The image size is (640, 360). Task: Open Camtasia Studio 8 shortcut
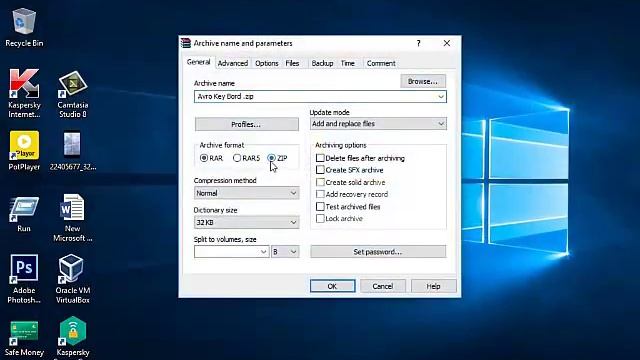click(x=73, y=94)
